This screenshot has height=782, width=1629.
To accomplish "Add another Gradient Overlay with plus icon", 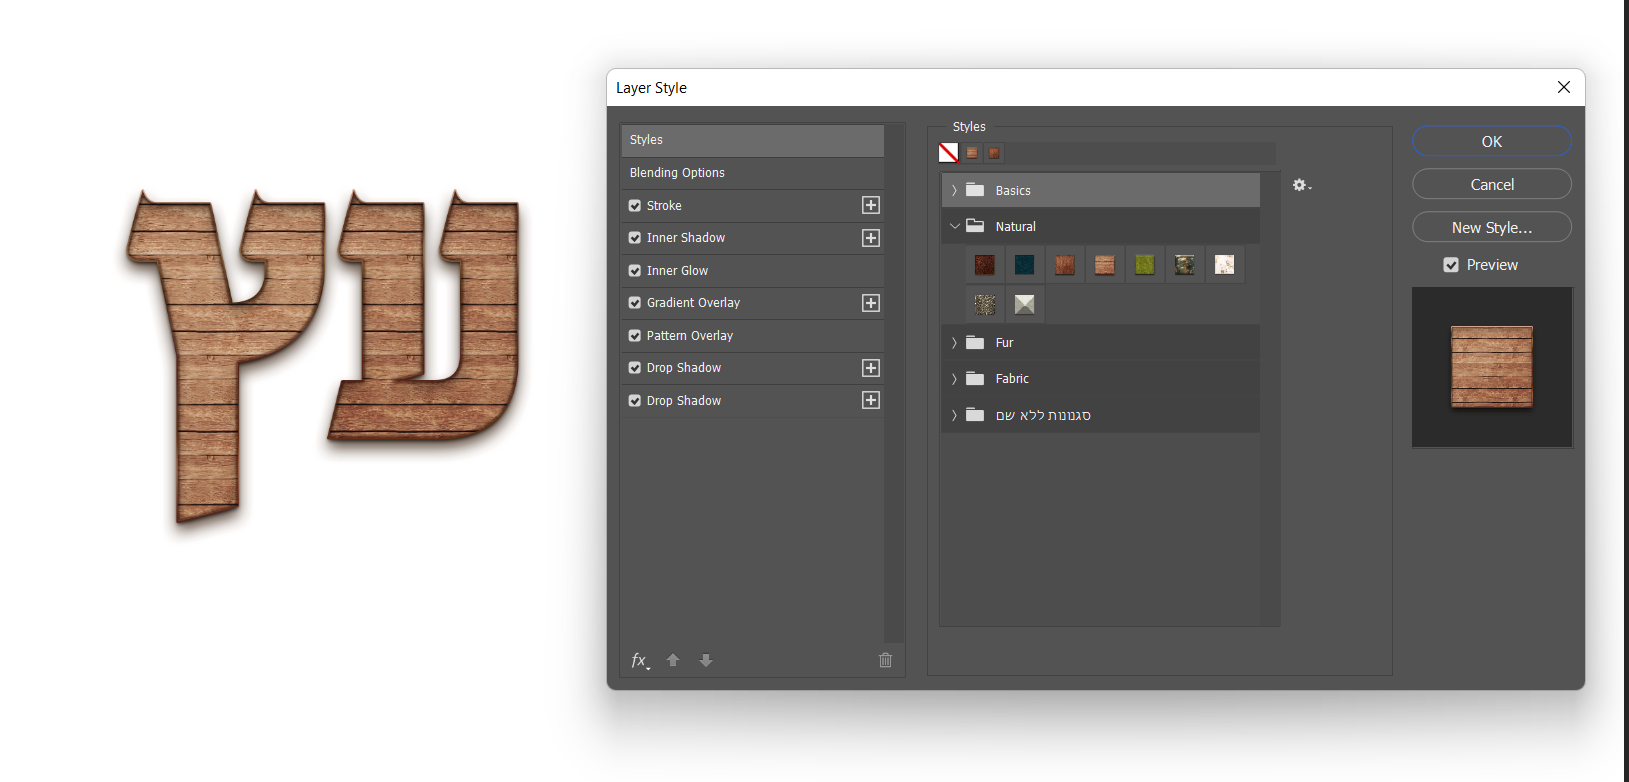I will pyautogui.click(x=871, y=303).
